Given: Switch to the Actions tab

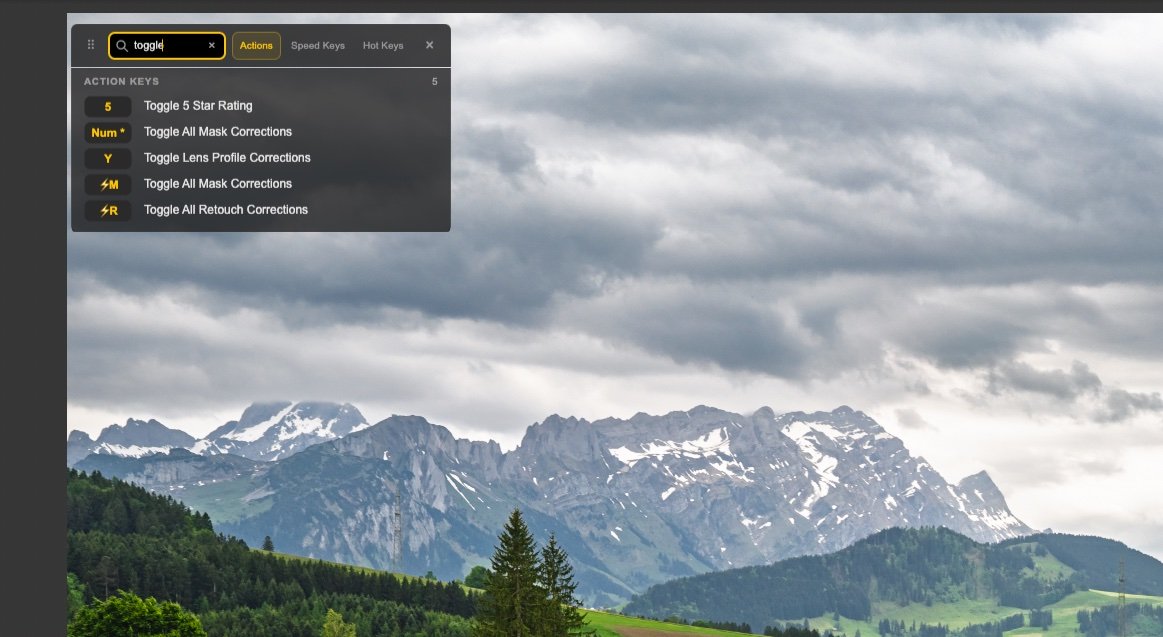Looking at the screenshot, I should pyautogui.click(x=256, y=46).
